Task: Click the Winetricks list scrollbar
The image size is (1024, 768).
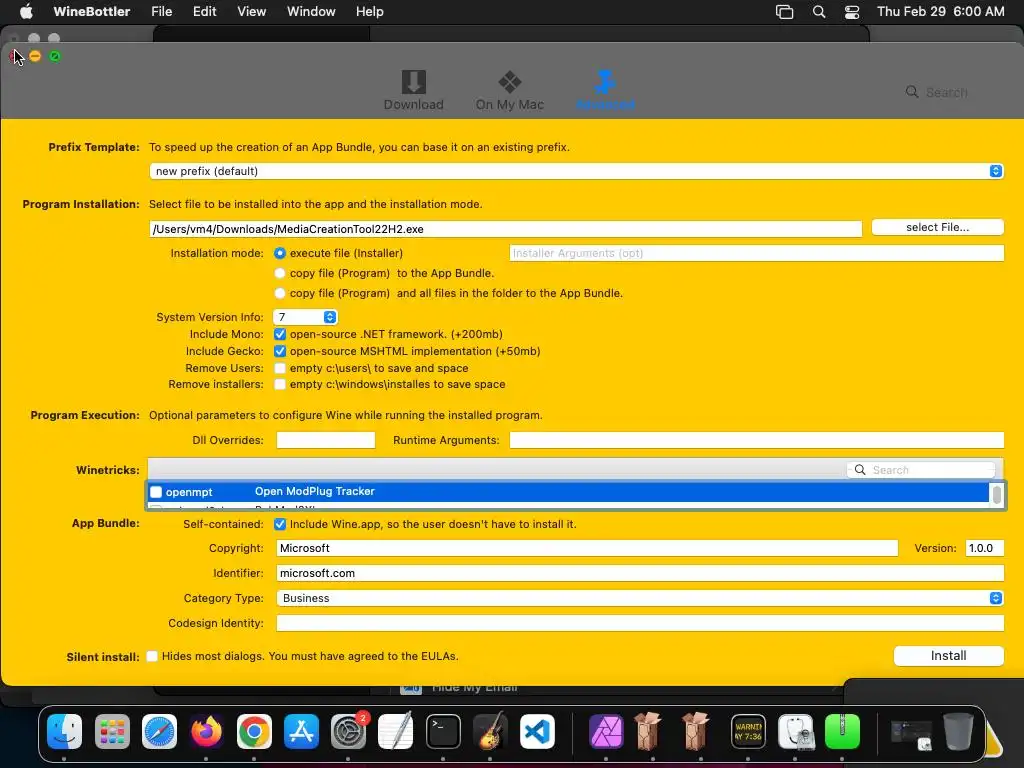Action: [x=997, y=494]
